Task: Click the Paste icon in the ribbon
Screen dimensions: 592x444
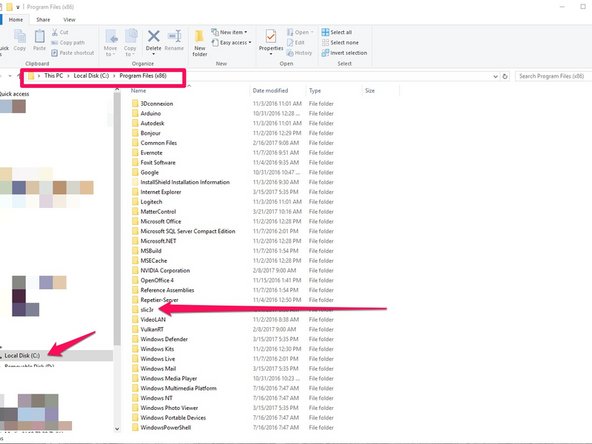Action: coord(39,37)
